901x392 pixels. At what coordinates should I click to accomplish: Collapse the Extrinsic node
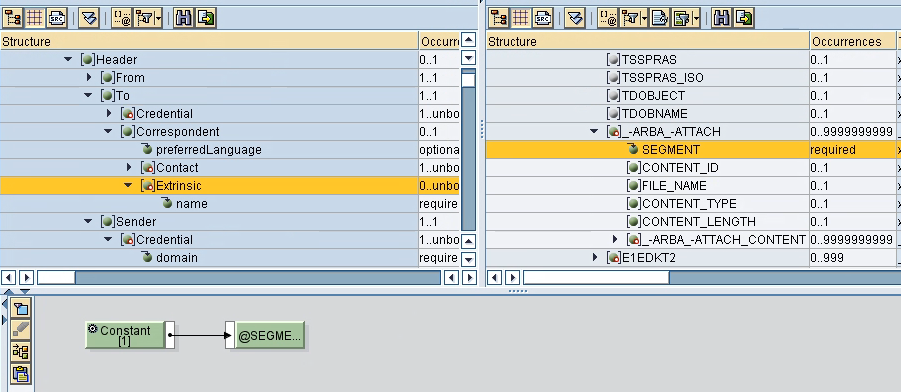point(128,186)
